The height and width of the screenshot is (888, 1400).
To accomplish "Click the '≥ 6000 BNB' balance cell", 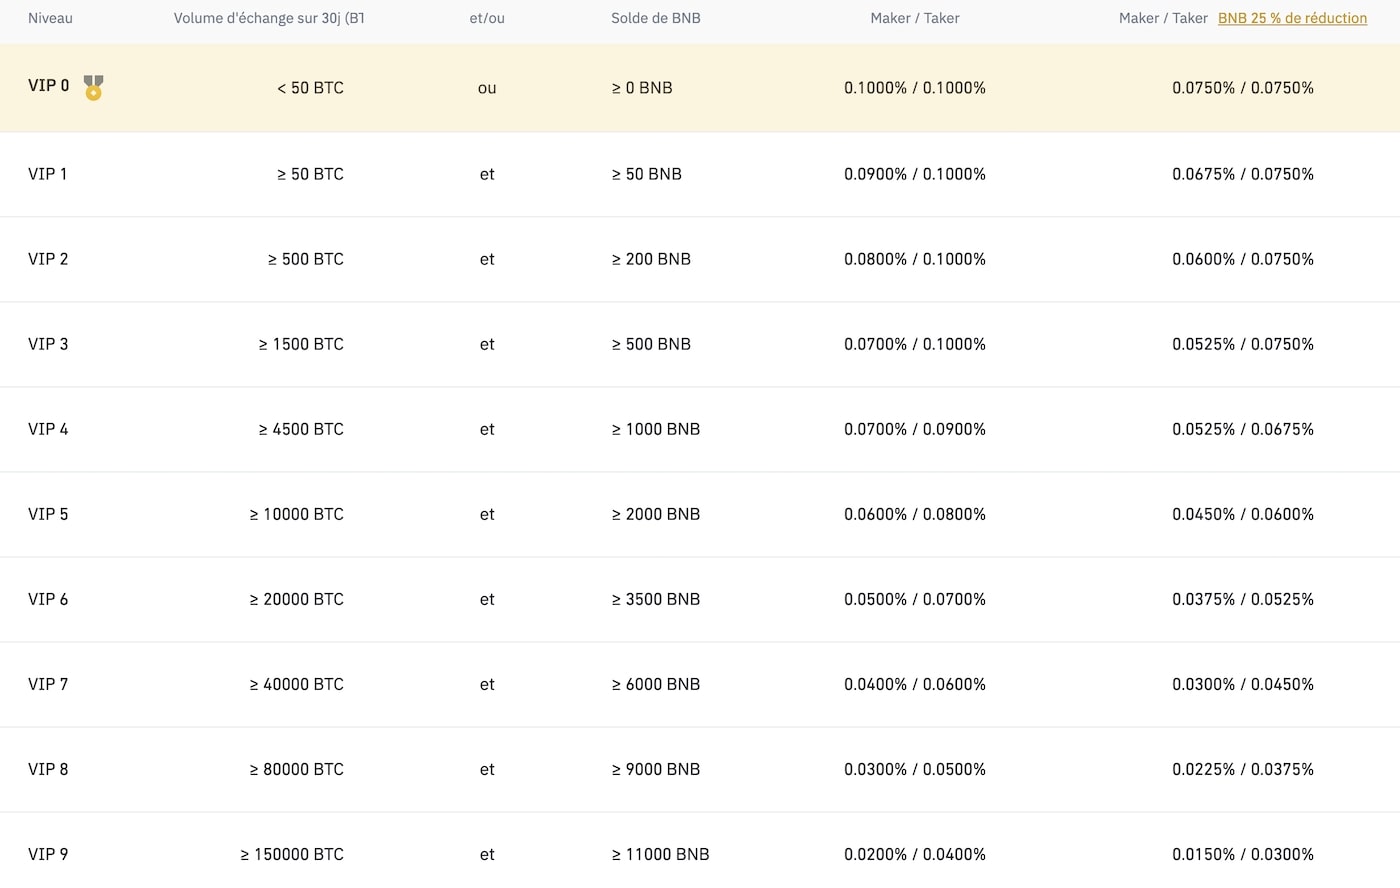I will 656,684.
